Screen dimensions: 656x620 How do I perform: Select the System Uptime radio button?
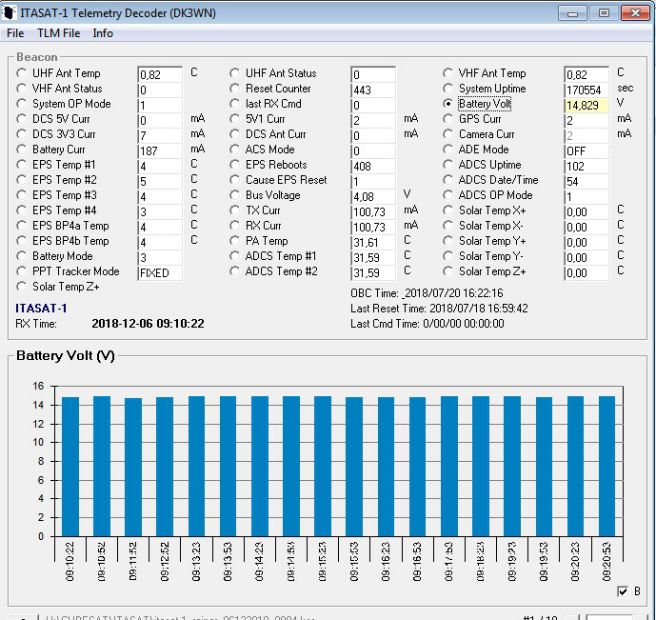coord(449,89)
